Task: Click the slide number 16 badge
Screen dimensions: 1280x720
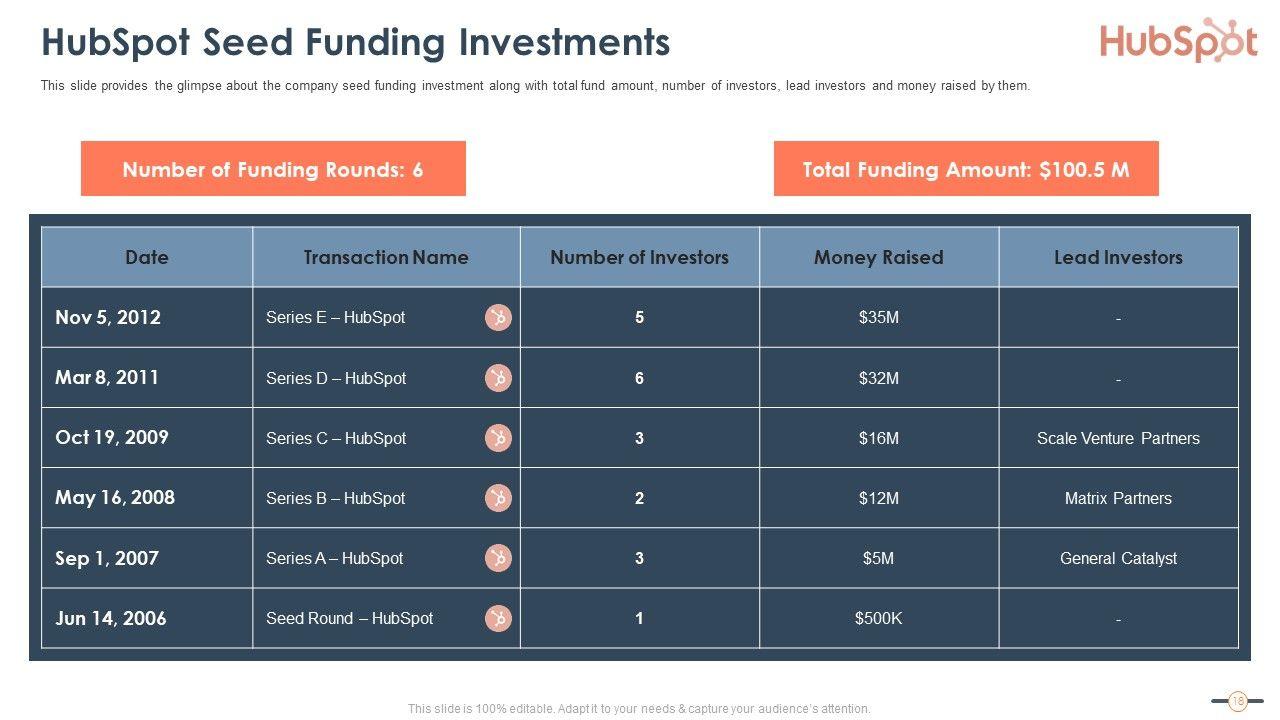Action: point(1237,701)
